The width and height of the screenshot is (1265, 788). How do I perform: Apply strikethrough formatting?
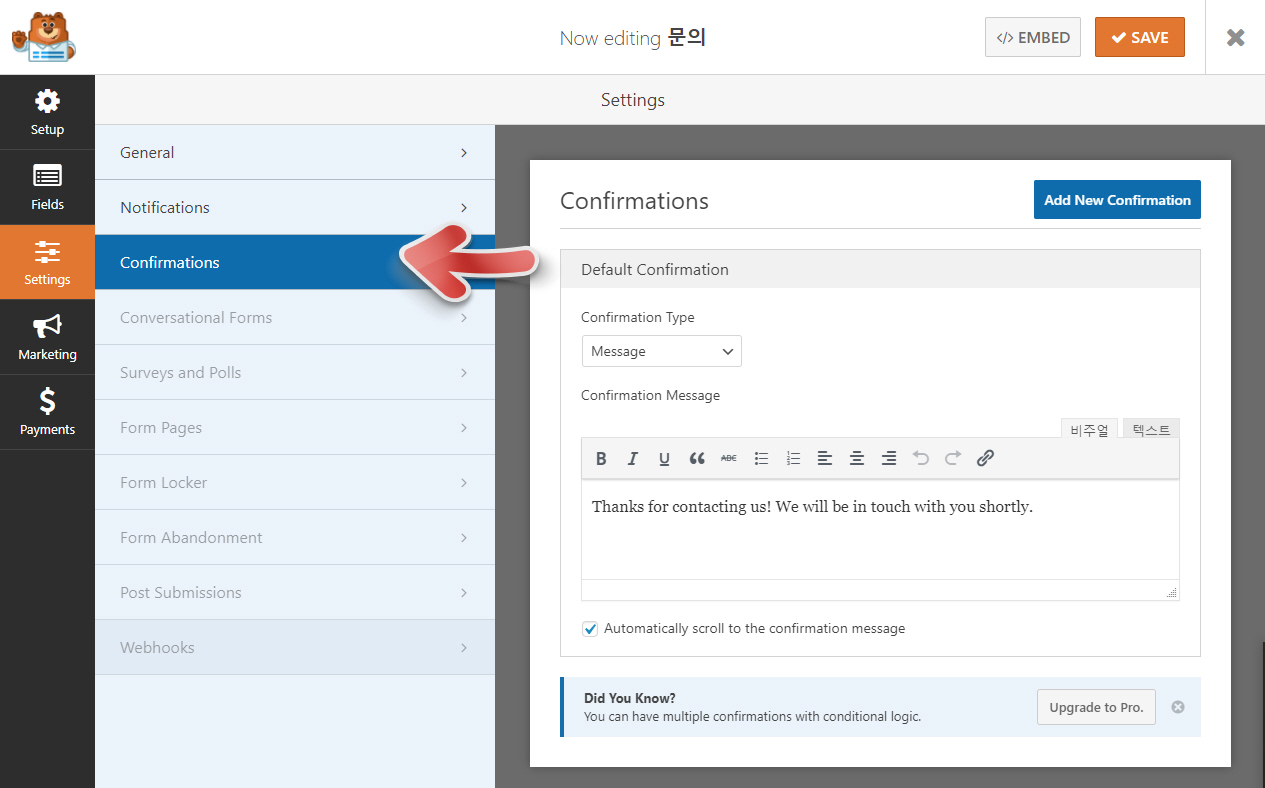(729, 458)
